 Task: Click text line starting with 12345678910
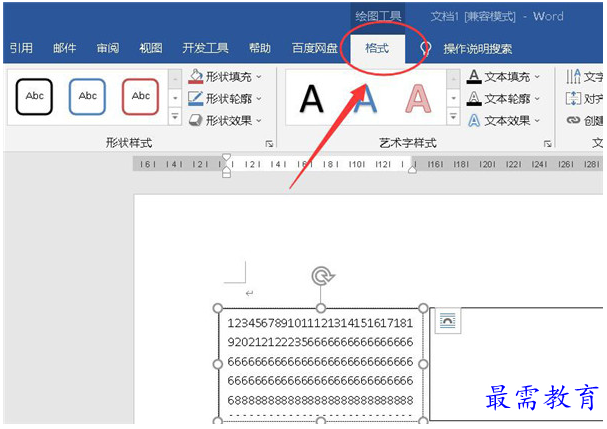coord(320,323)
